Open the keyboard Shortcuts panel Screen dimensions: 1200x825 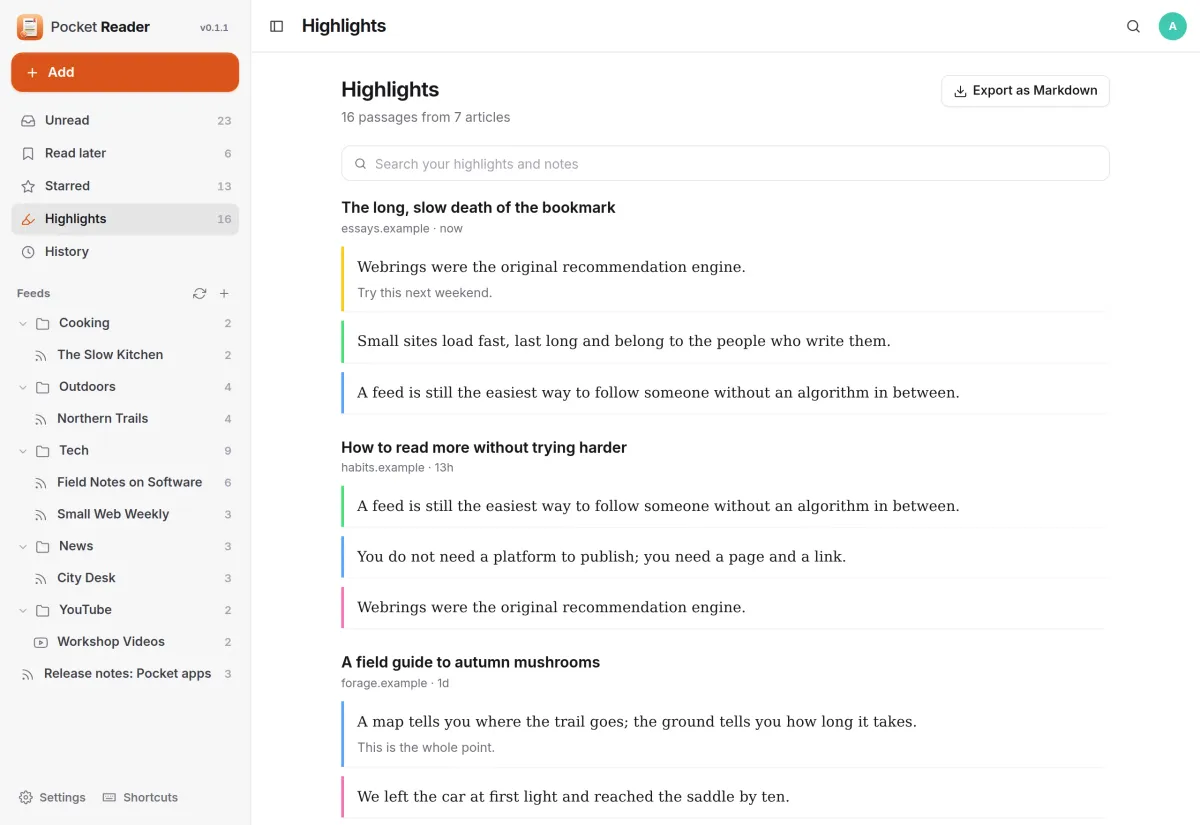(x=140, y=797)
